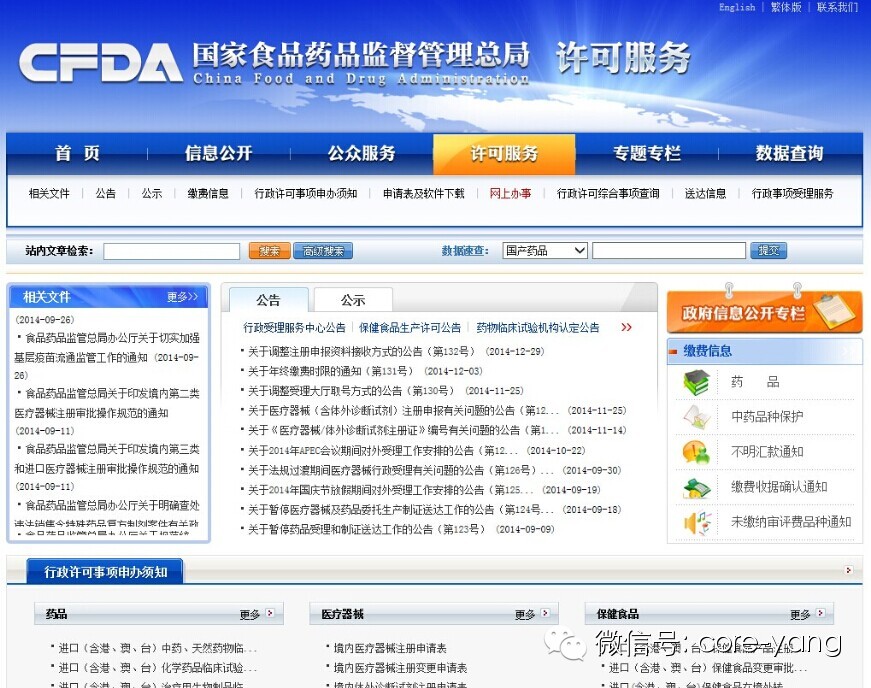Screen dimensions: 871x688
Task: Click the orange alert icon beside 不明汇款通知
Action: (x=697, y=452)
